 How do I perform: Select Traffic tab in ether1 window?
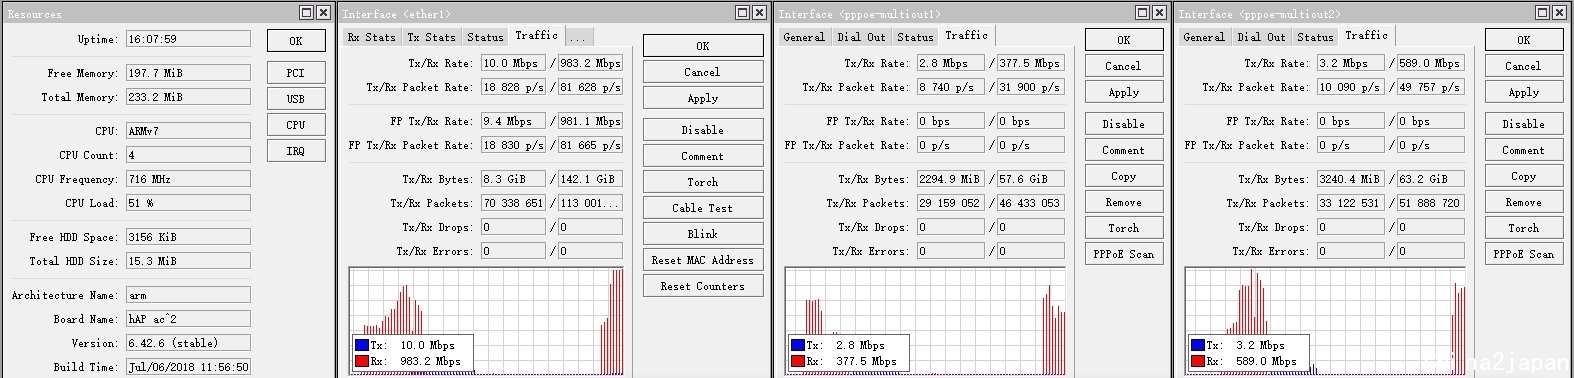[x=536, y=35]
